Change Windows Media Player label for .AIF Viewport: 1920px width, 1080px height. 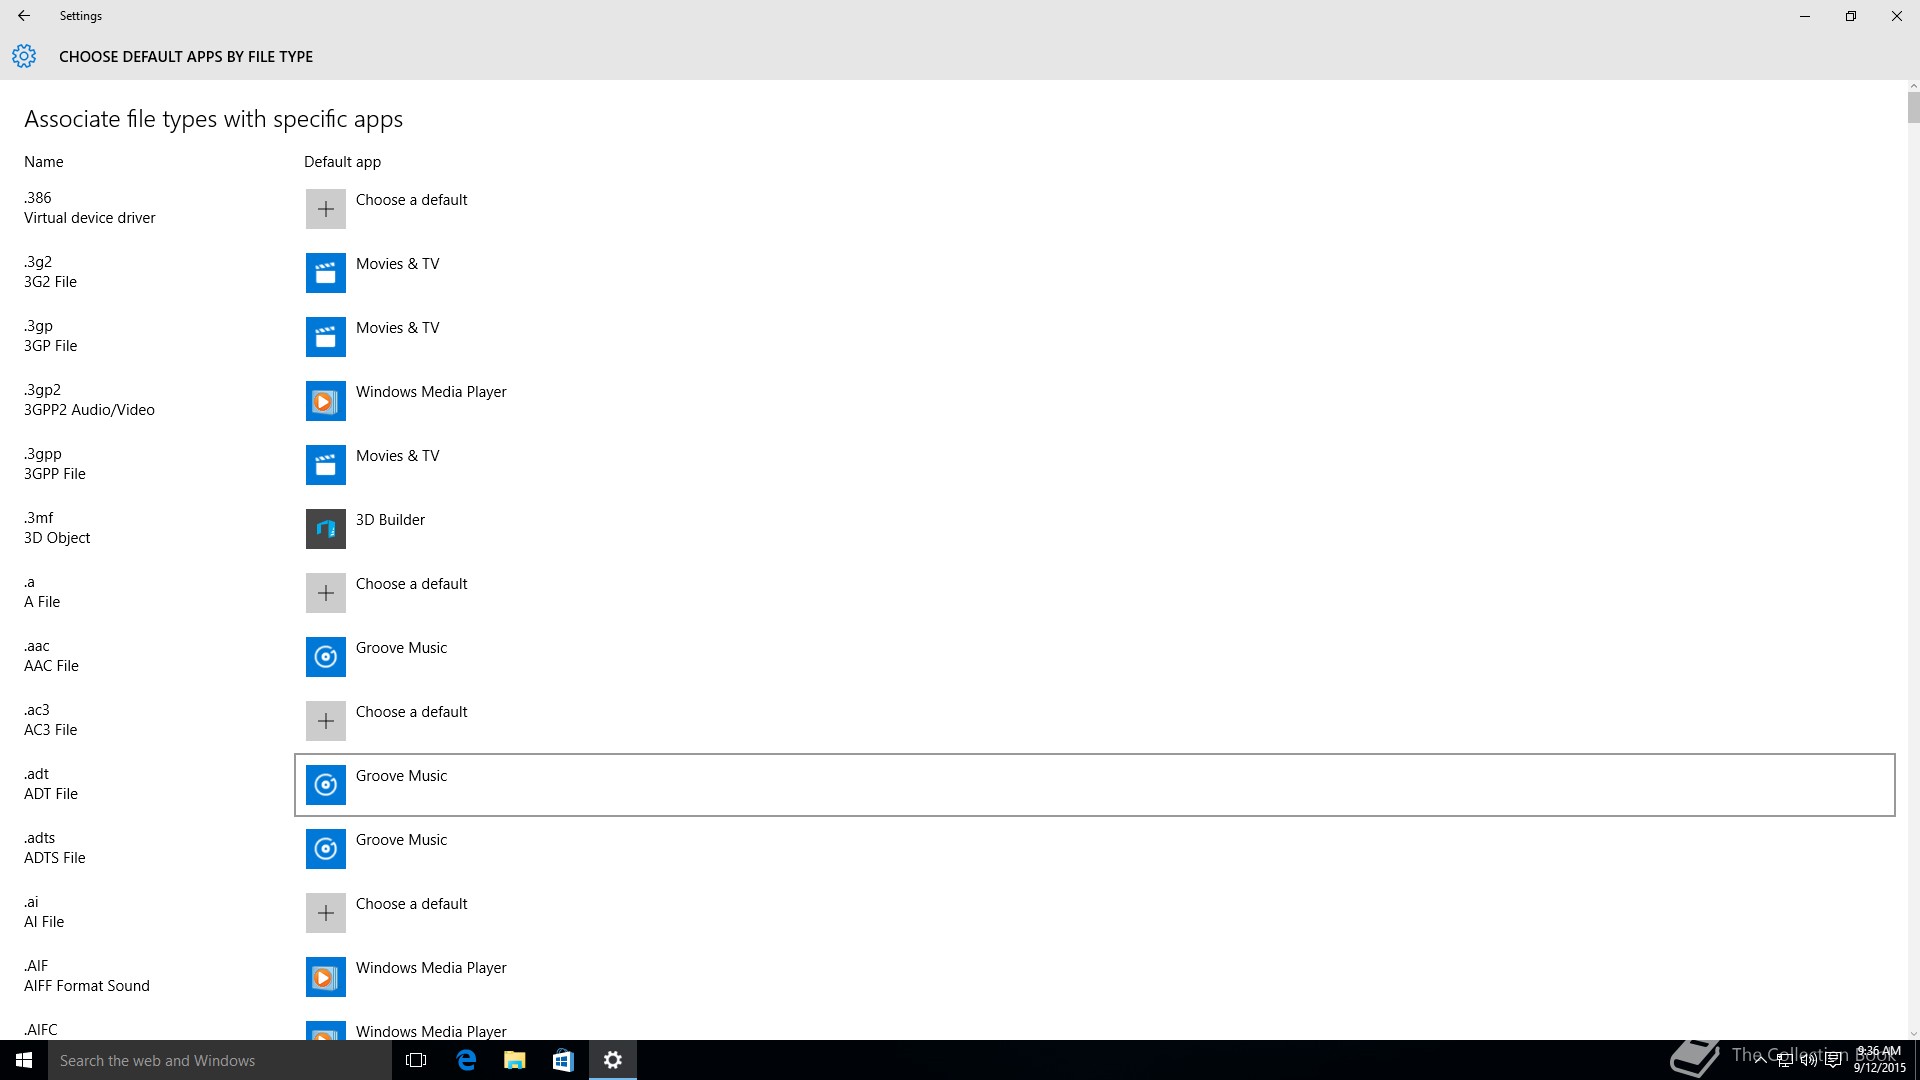tap(431, 968)
